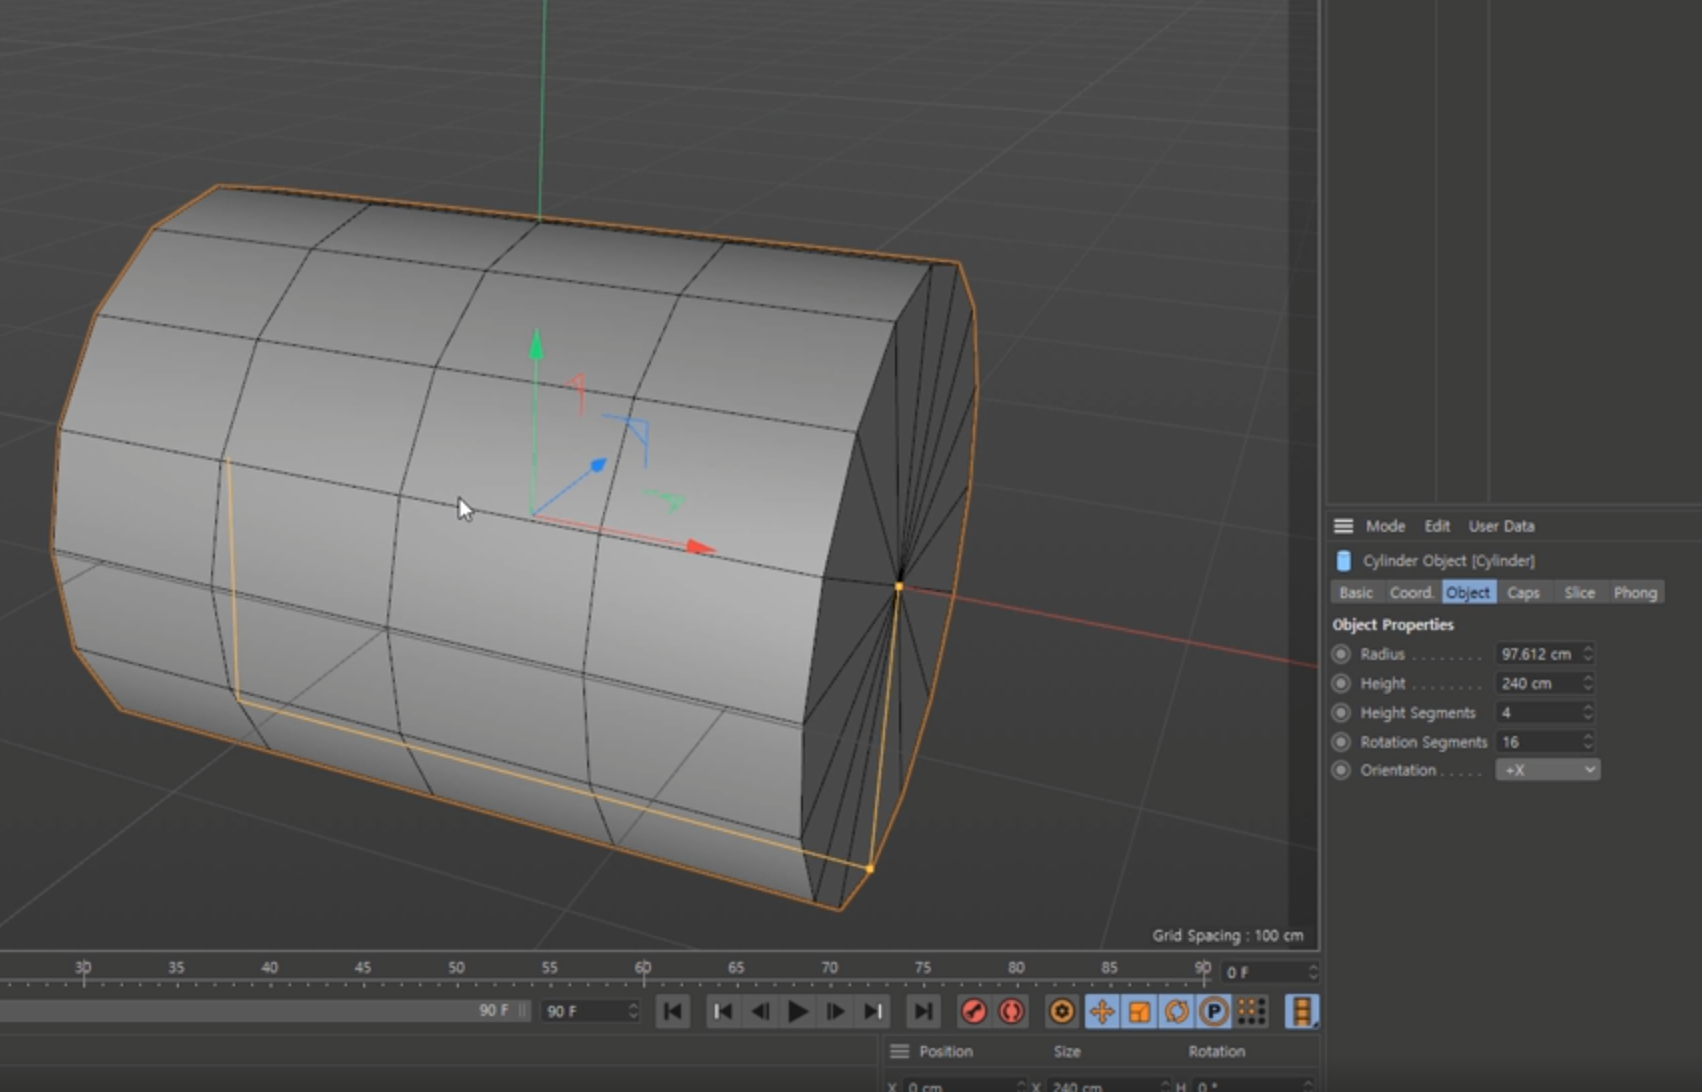Toggle animation dot beside Height
This screenshot has height=1092, width=1702.
click(x=1341, y=684)
